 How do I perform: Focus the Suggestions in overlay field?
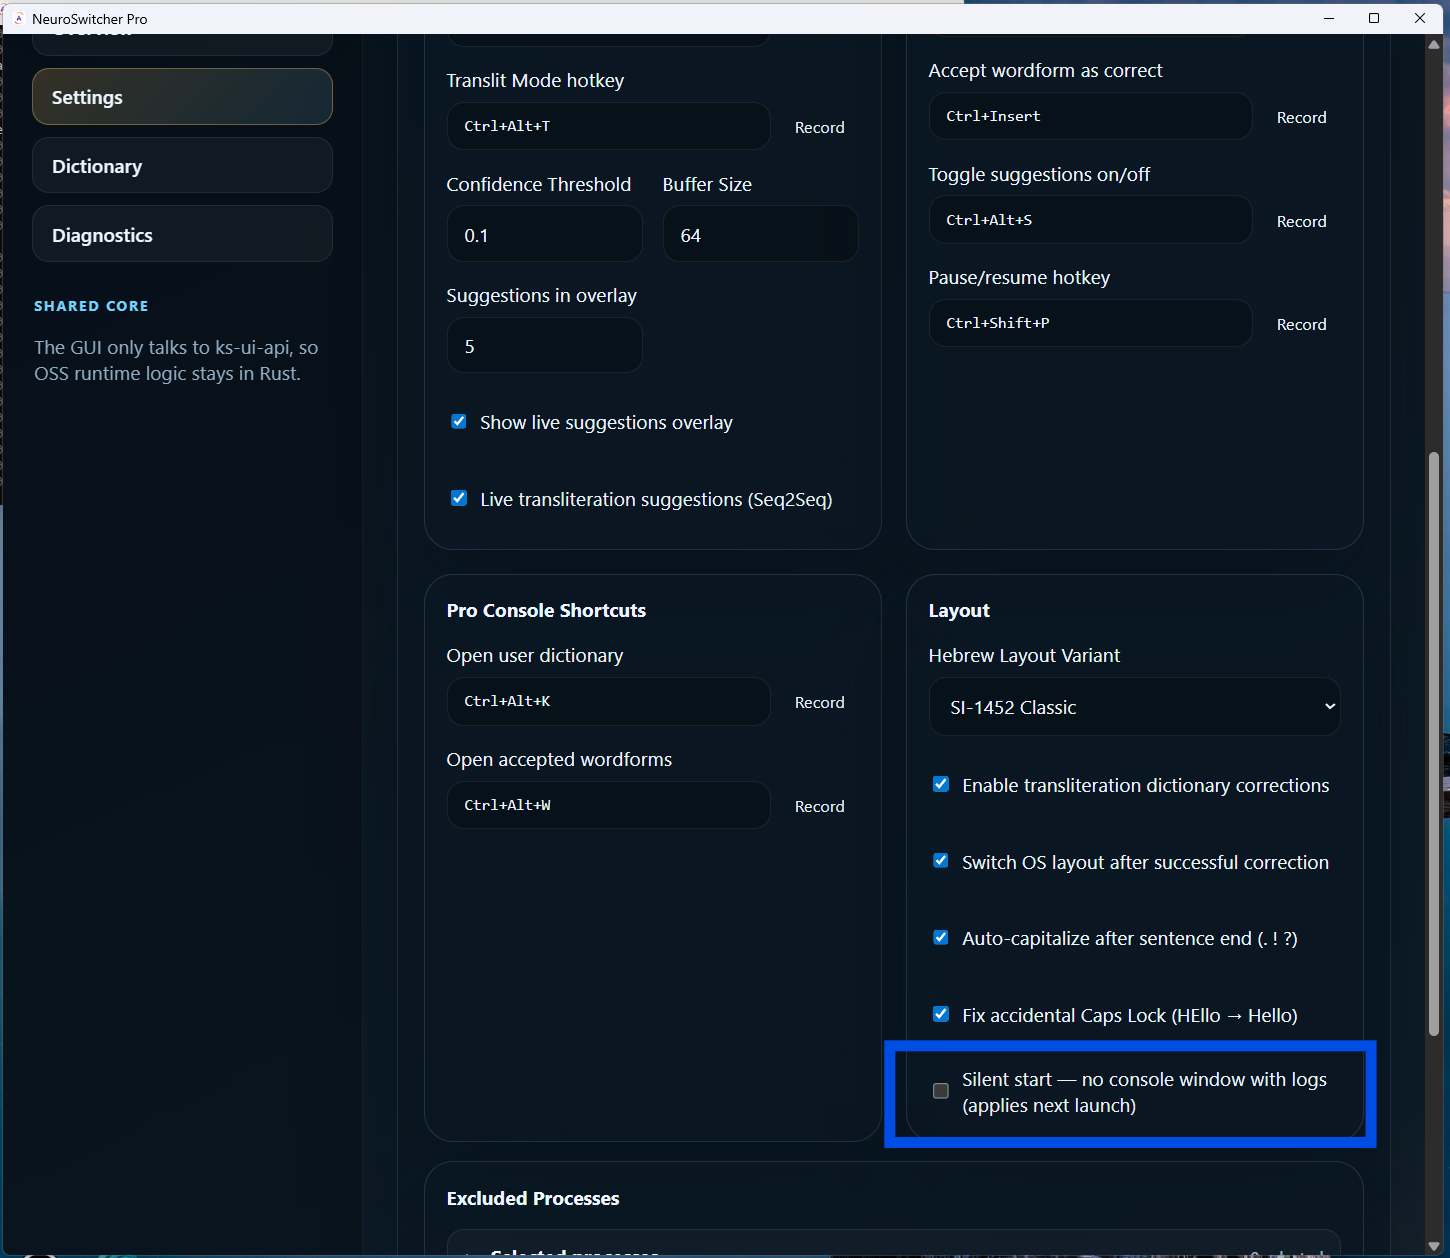click(544, 346)
